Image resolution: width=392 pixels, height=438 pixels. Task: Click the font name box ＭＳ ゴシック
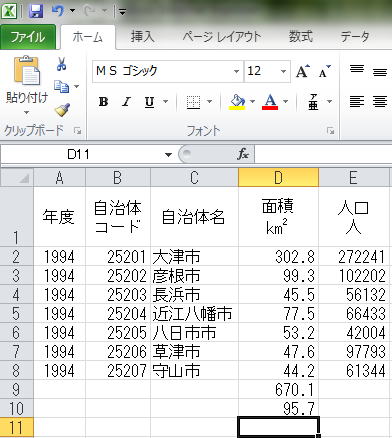point(162,71)
